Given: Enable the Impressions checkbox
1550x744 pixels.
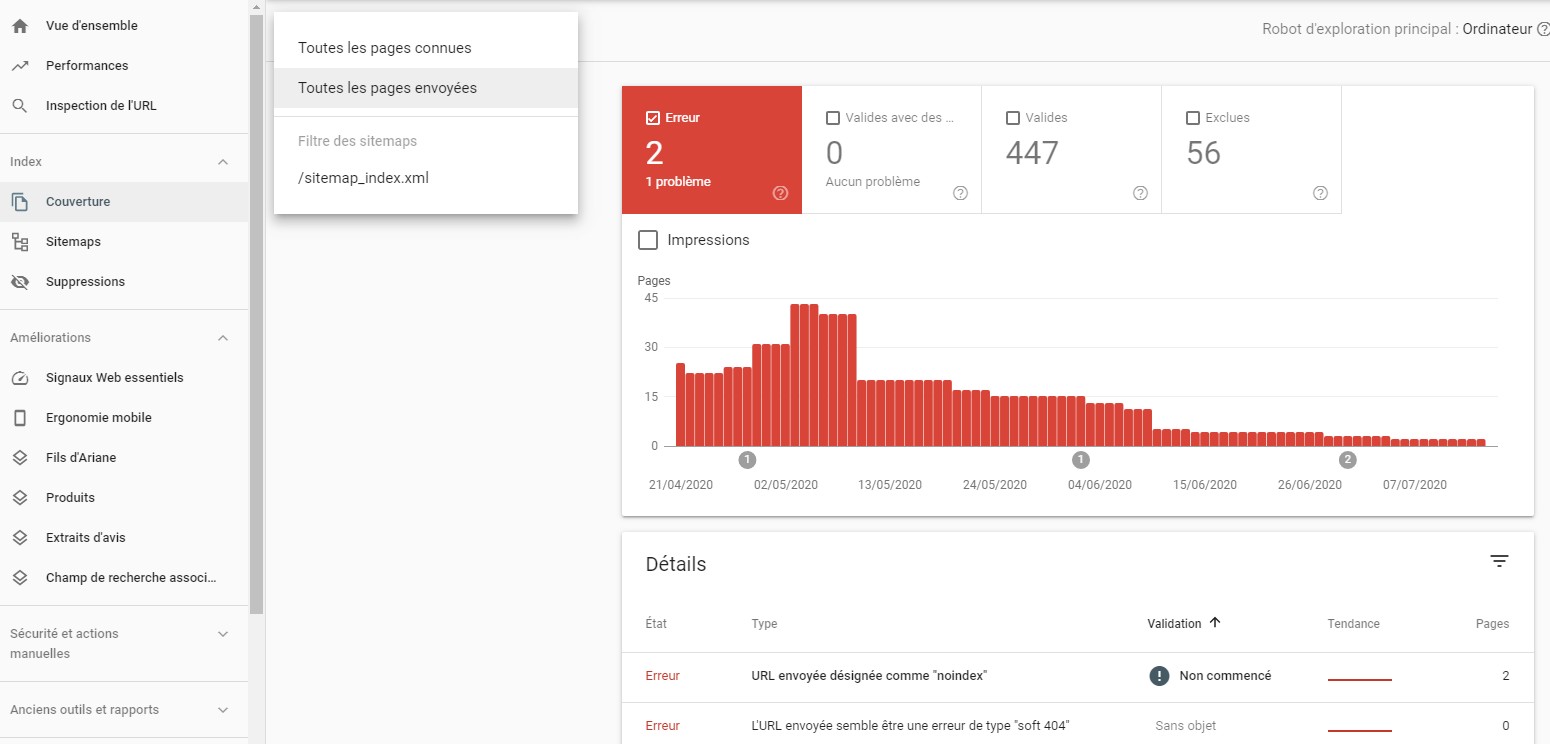Looking at the screenshot, I should (x=648, y=240).
